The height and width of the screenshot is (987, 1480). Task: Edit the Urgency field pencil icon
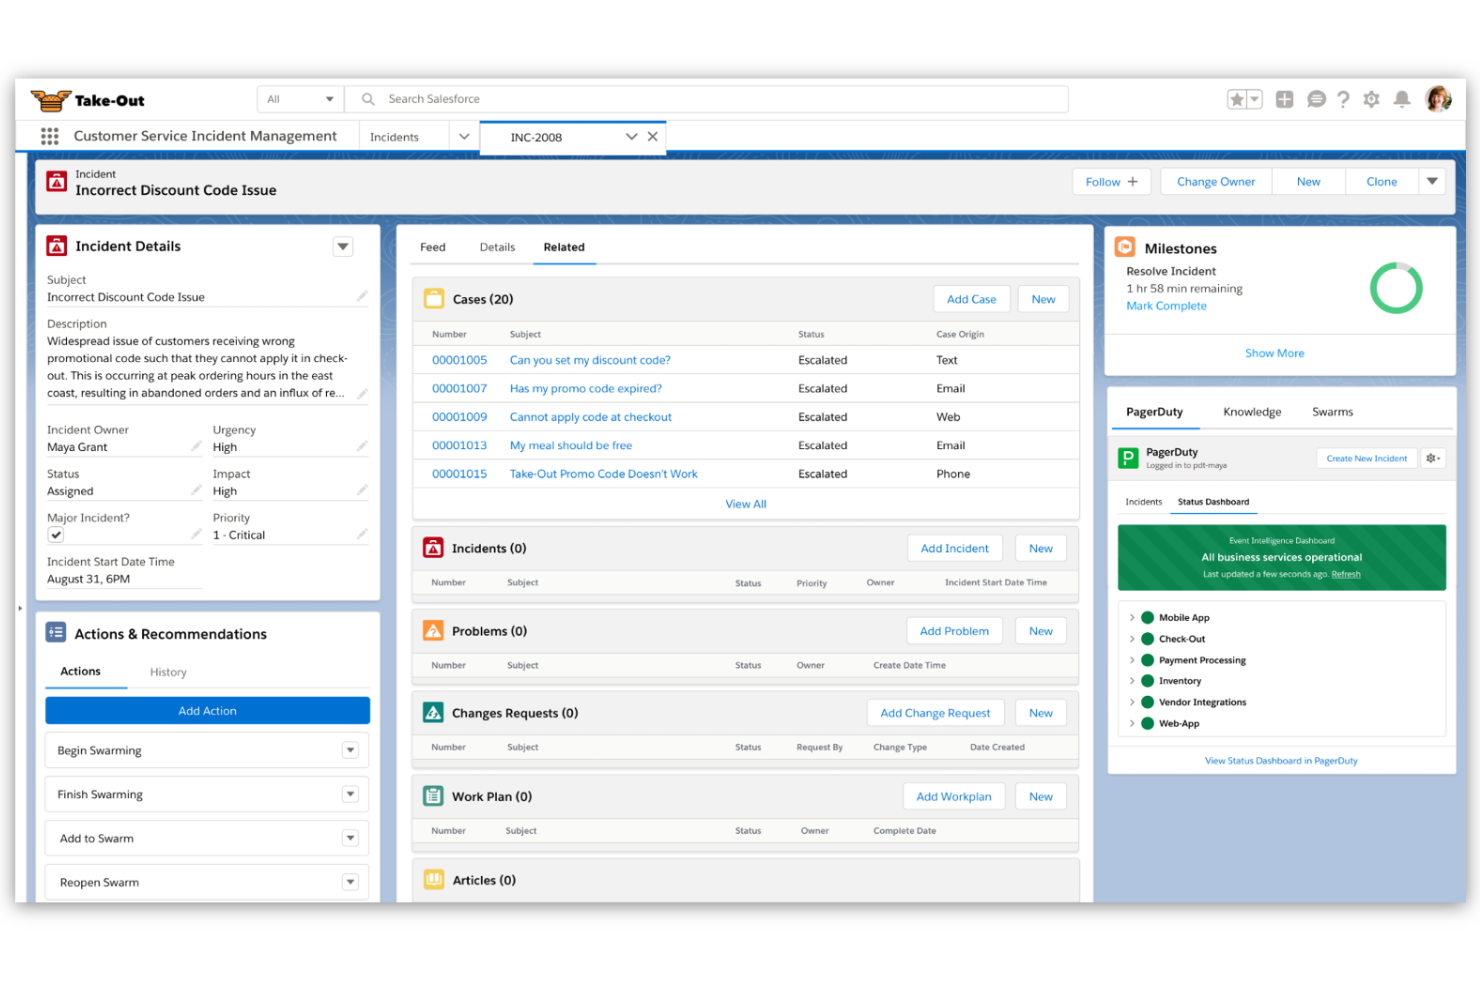362,446
